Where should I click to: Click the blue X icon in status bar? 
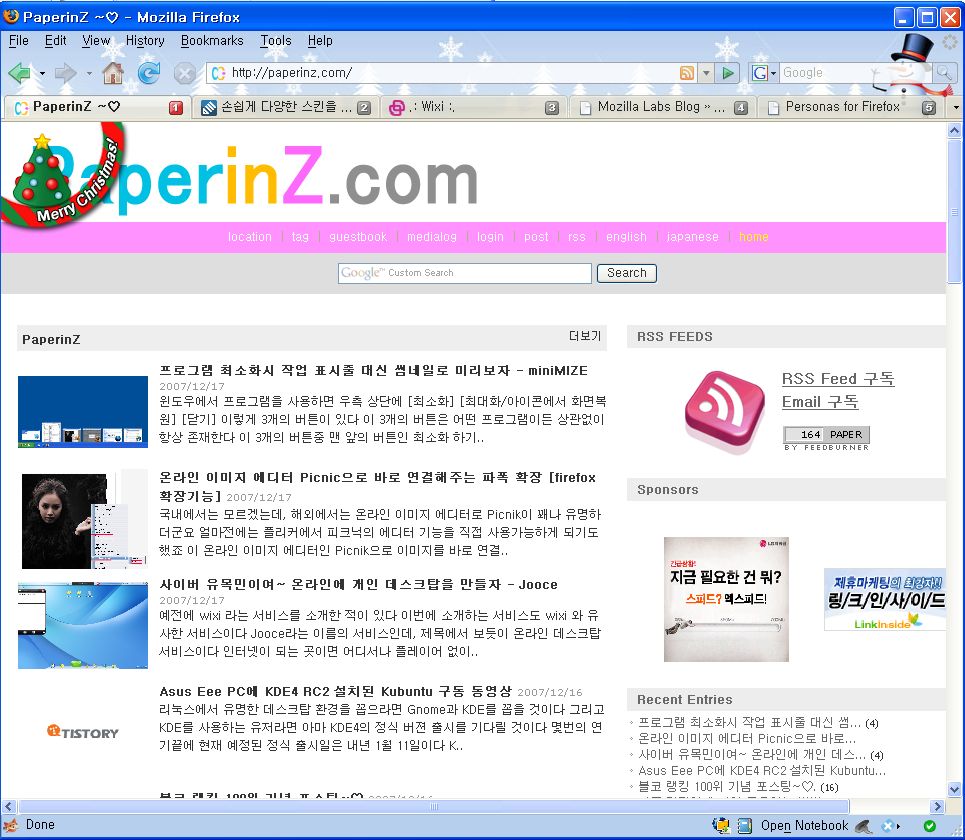pyautogui.click(x=888, y=826)
